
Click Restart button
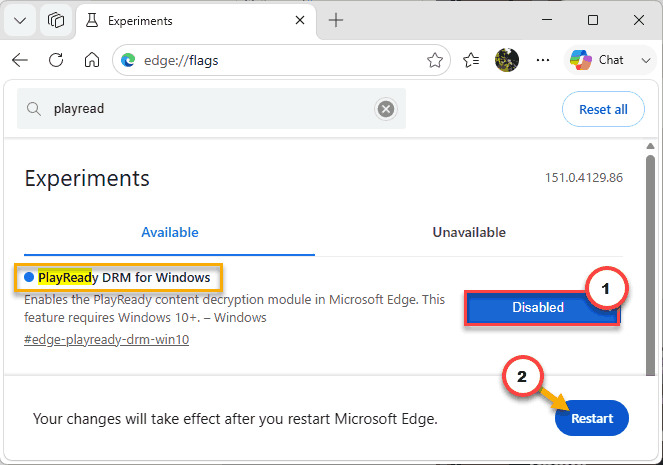click(592, 418)
